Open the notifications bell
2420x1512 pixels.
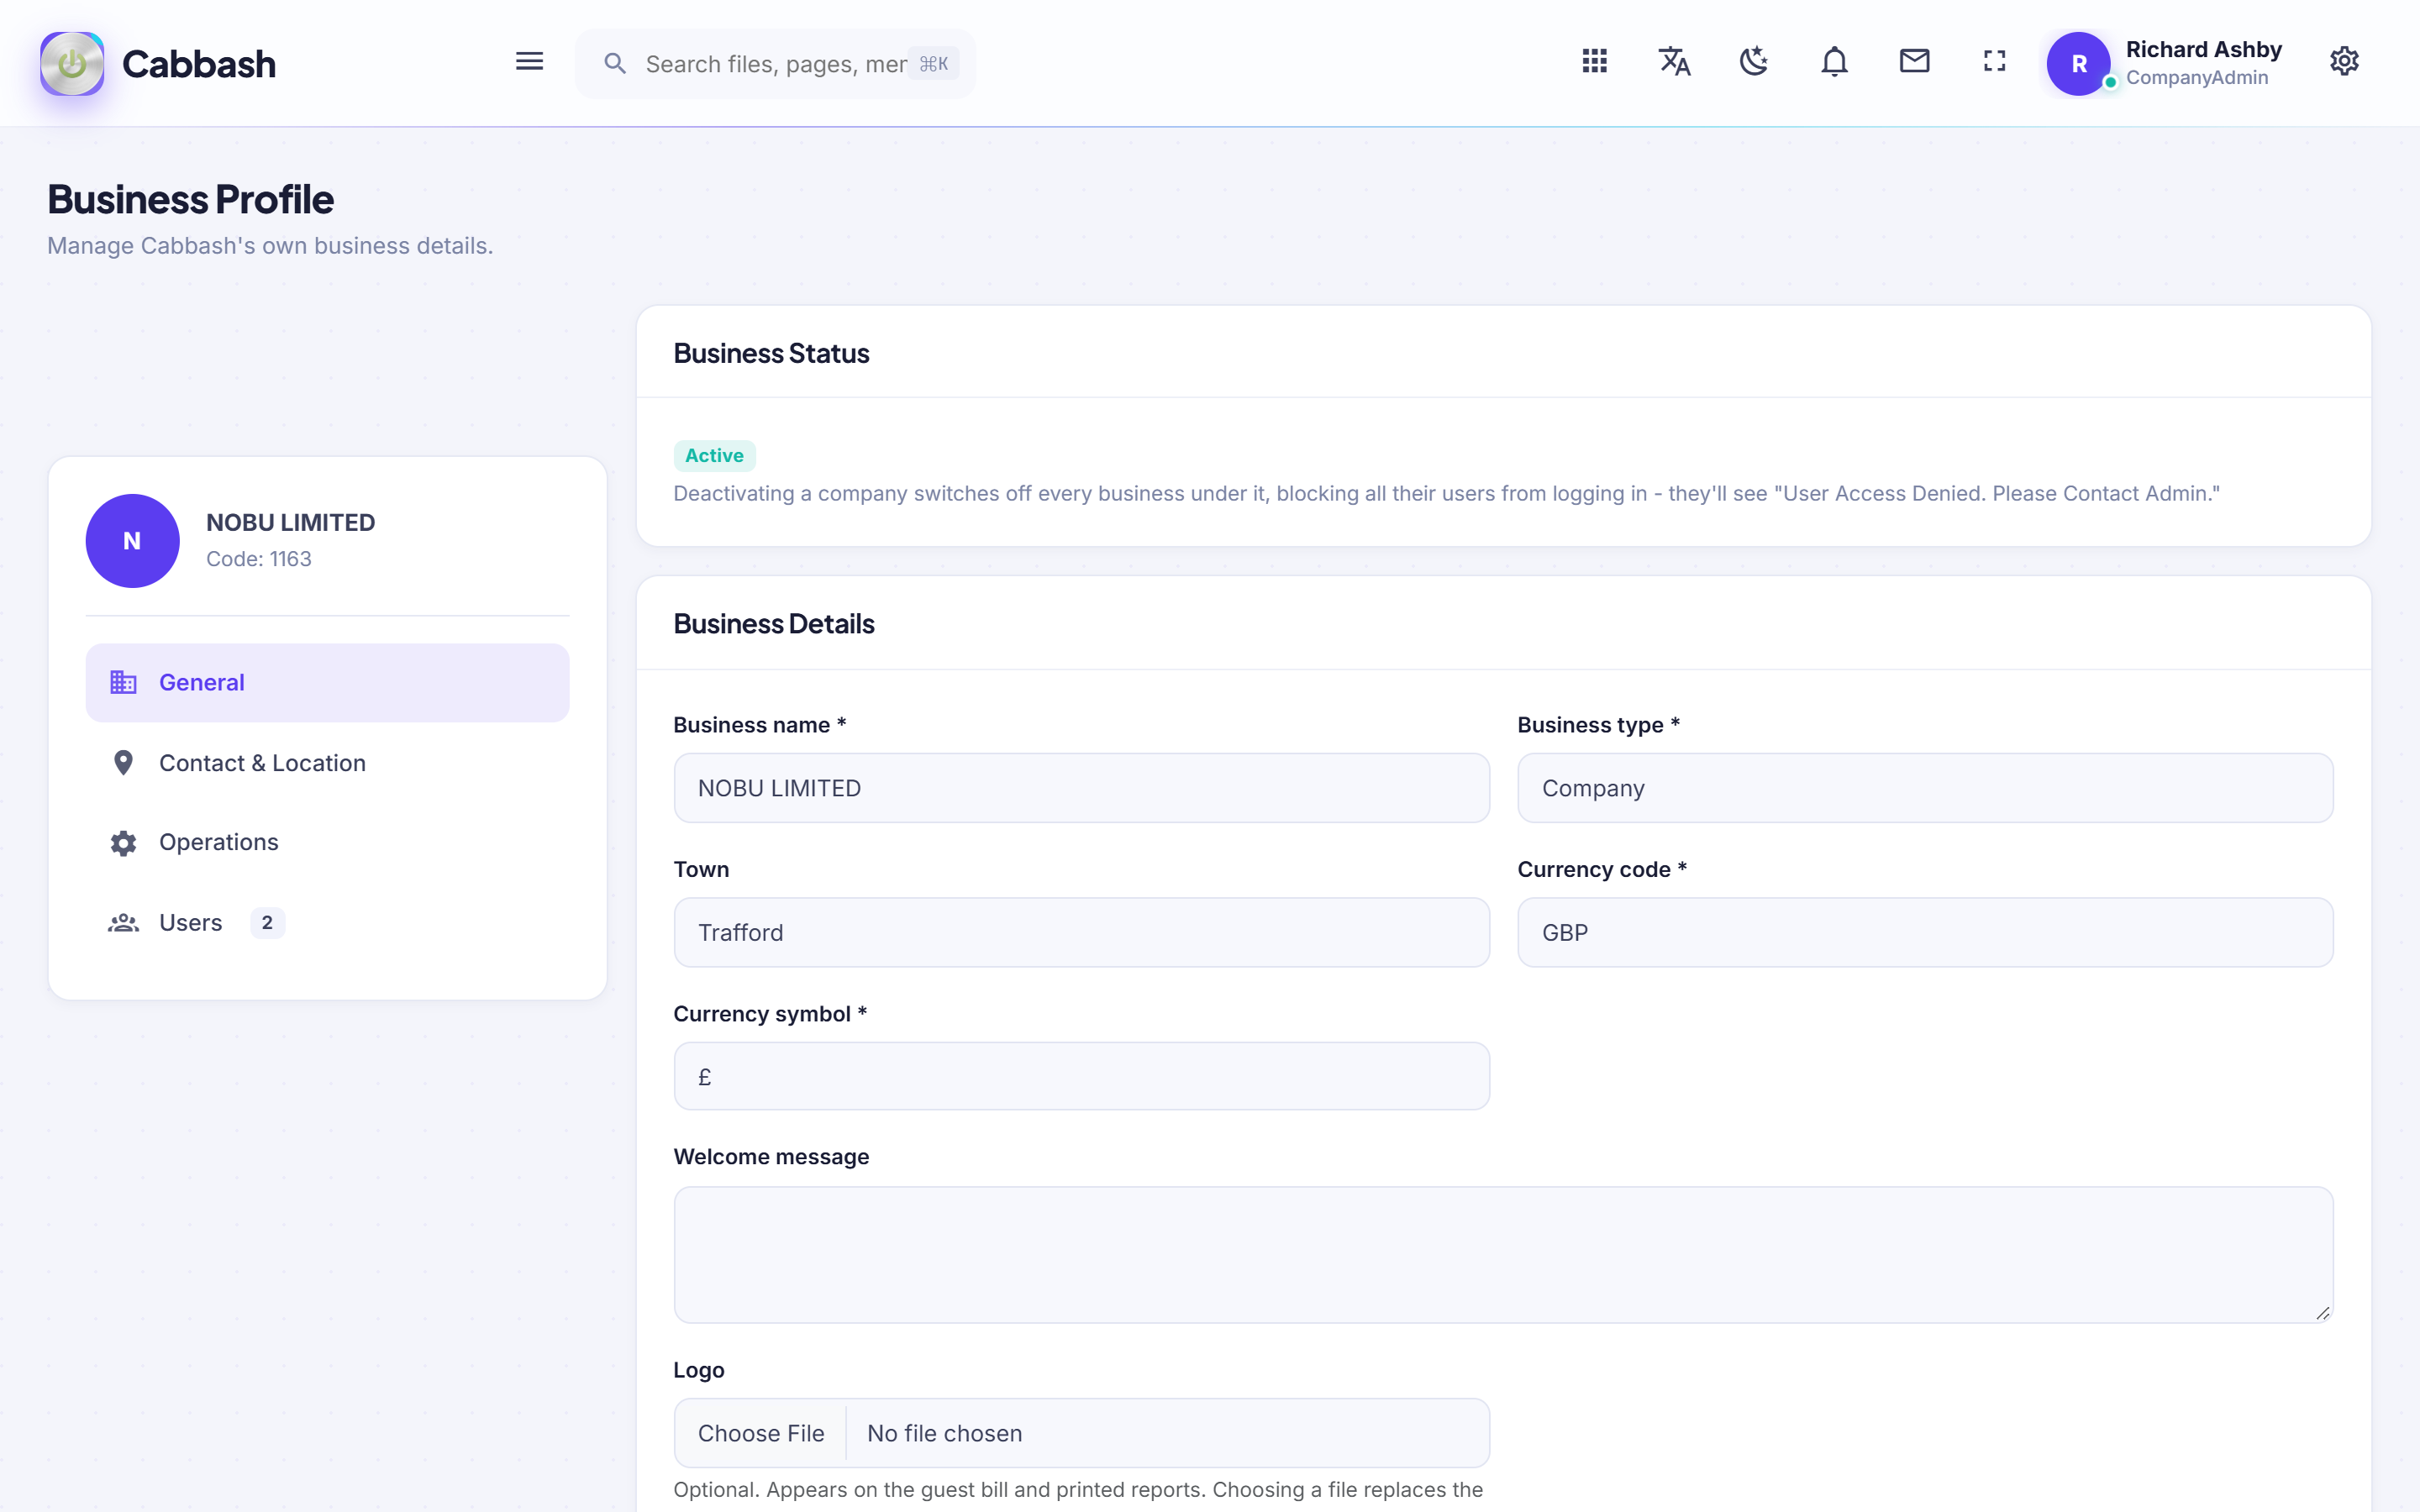click(x=1834, y=62)
